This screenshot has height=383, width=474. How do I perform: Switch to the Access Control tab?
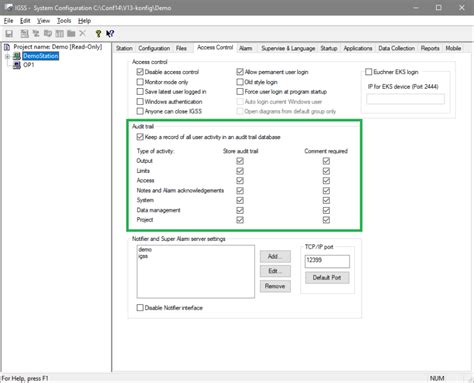coord(215,48)
